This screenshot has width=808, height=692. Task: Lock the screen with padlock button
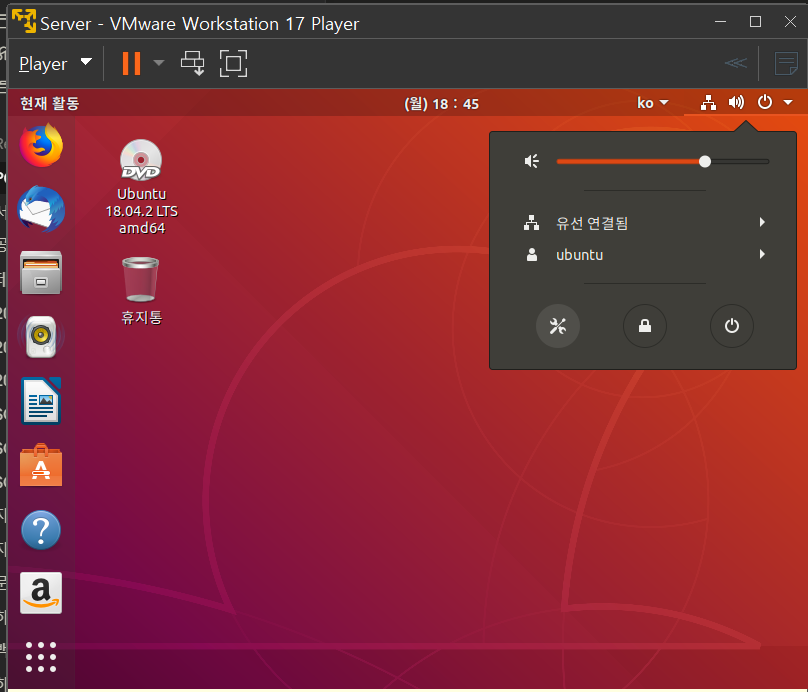coord(645,326)
